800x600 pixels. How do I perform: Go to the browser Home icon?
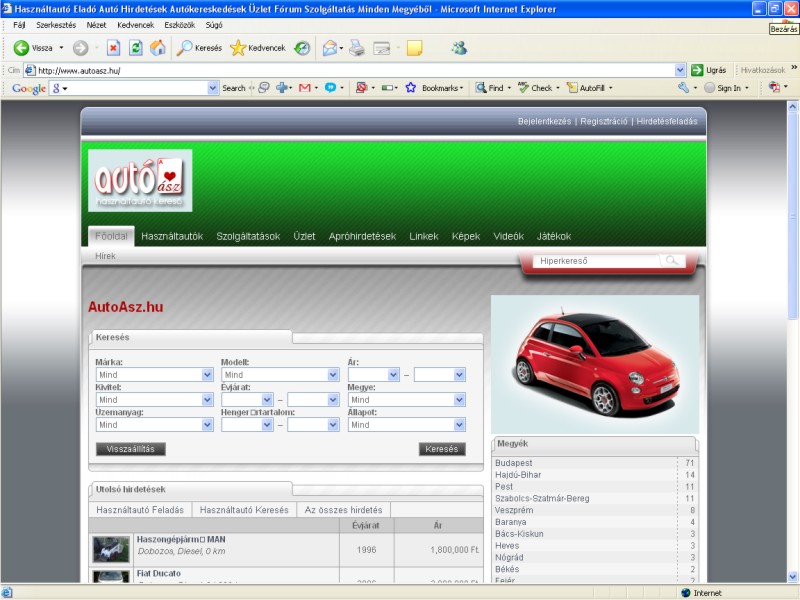[157, 47]
